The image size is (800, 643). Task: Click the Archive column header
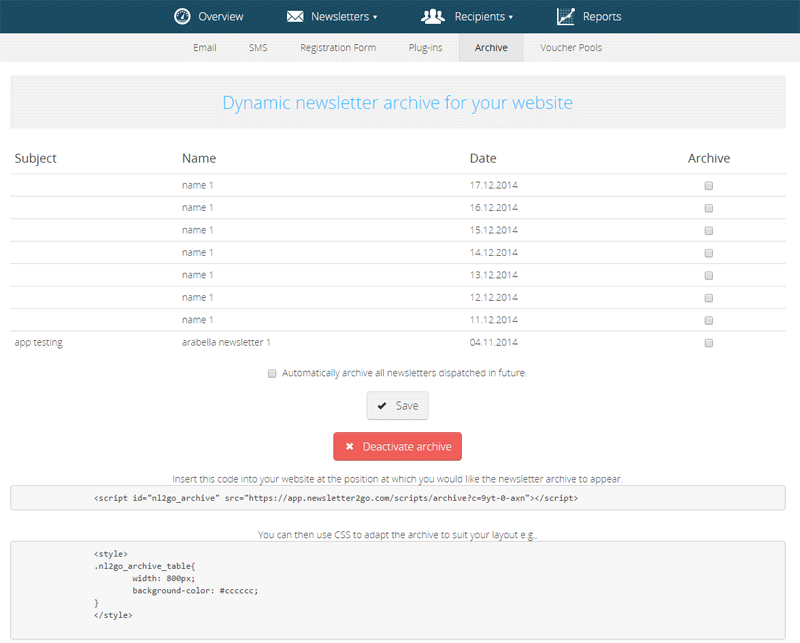coord(709,158)
